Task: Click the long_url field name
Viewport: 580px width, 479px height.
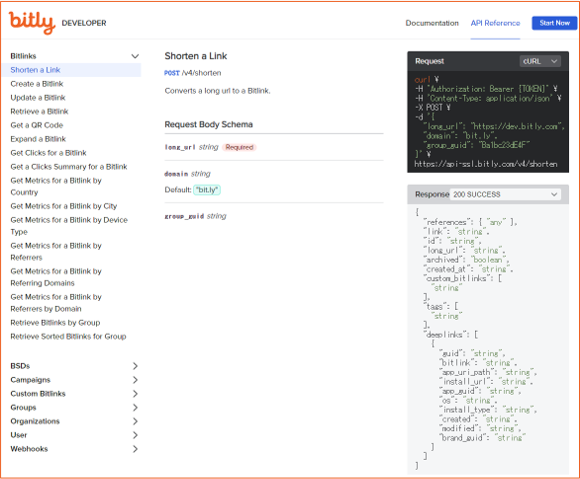Action: click(x=180, y=147)
